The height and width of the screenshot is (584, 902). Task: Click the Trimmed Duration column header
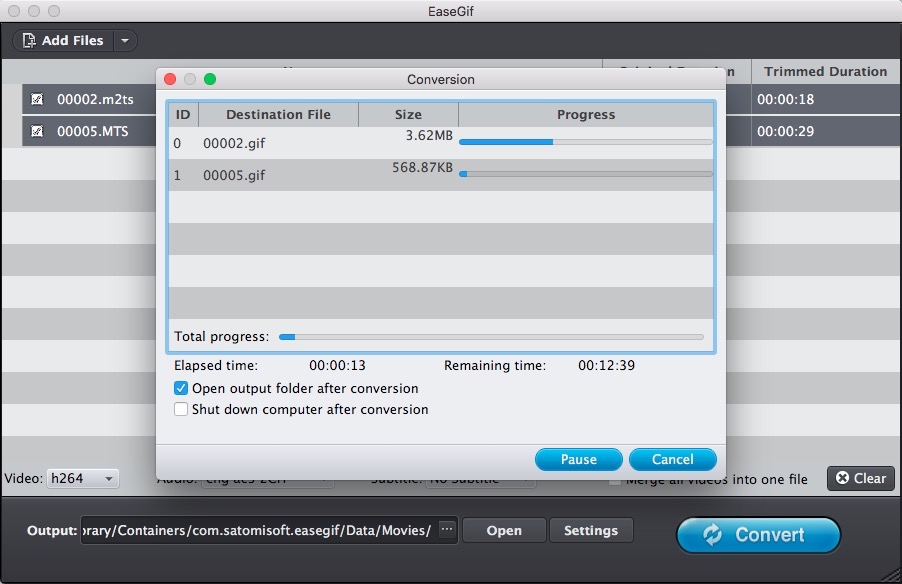click(x=825, y=71)
